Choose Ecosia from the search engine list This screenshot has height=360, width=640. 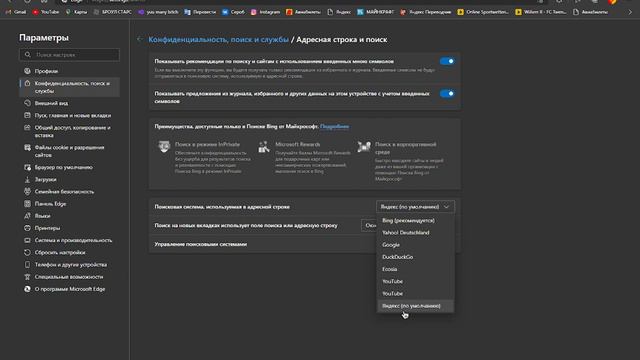pos(416,269)
